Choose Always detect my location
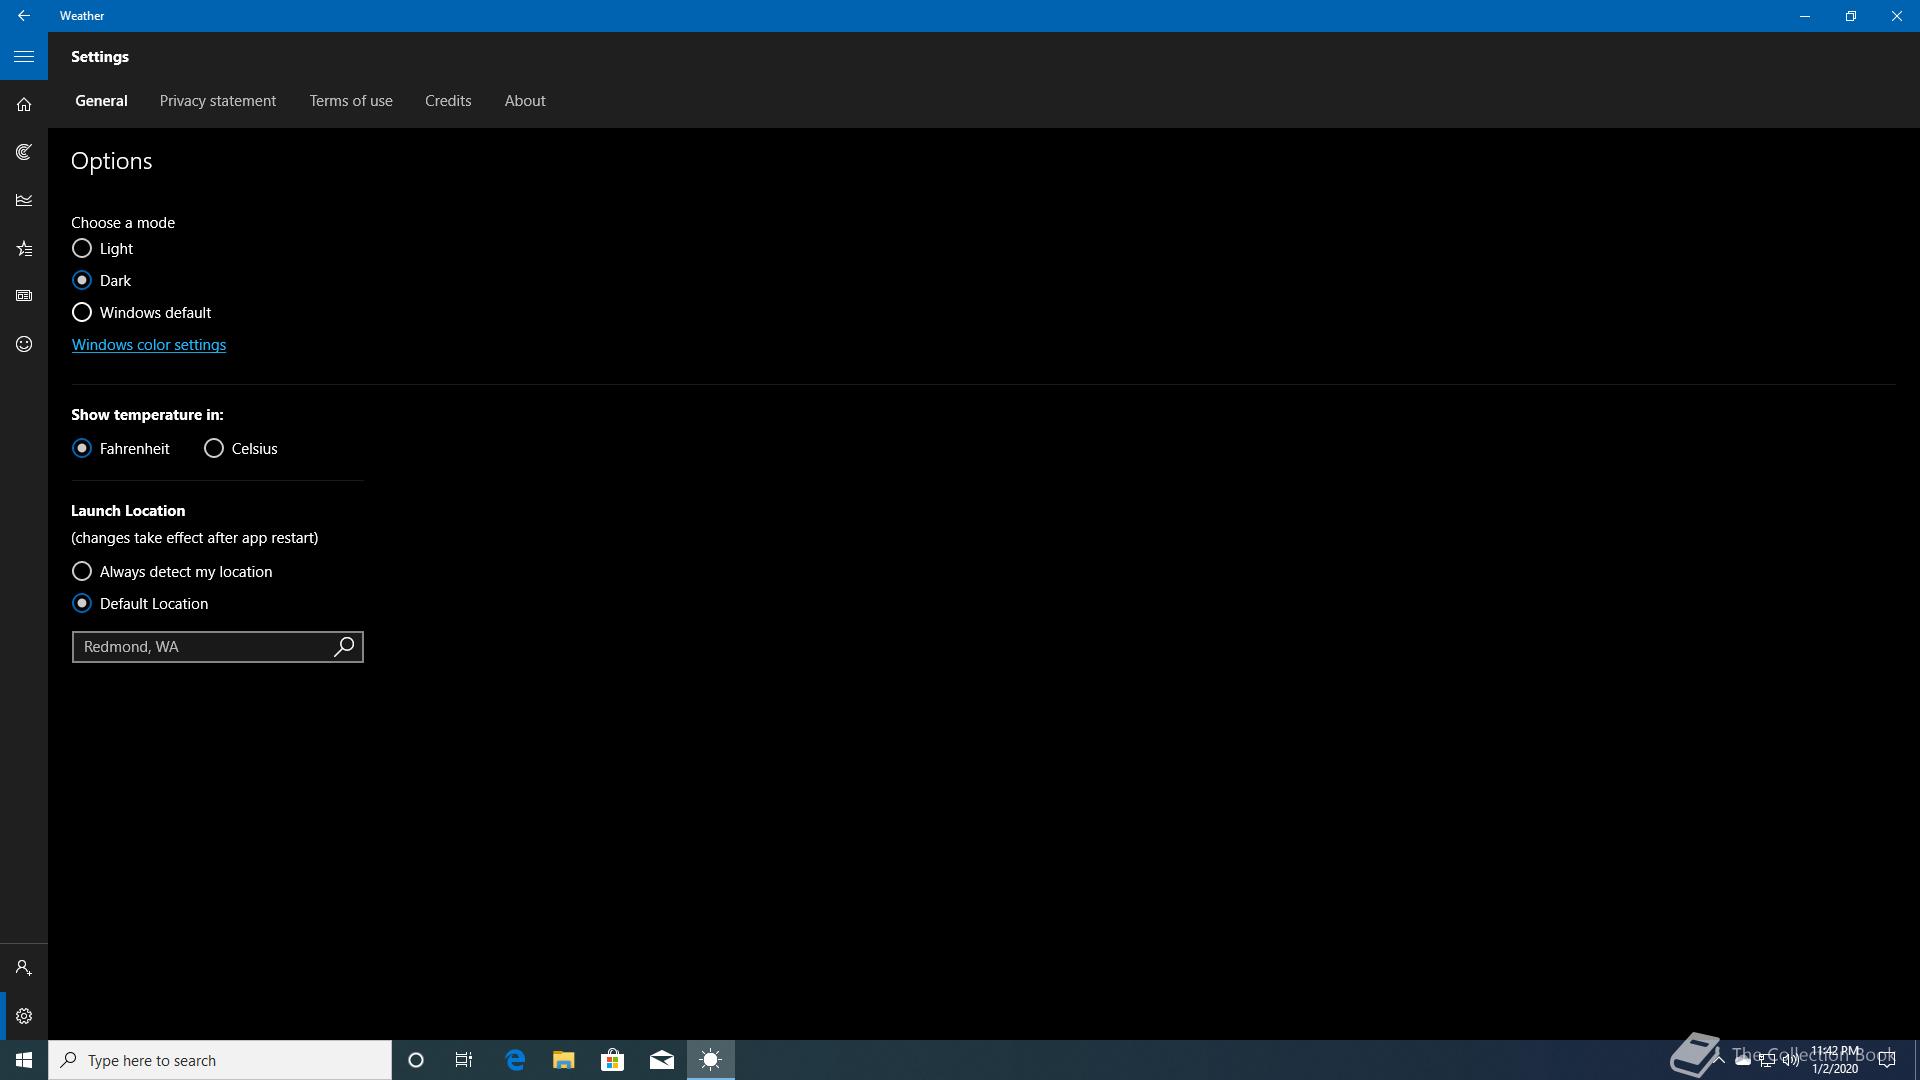 coord(82,571)
